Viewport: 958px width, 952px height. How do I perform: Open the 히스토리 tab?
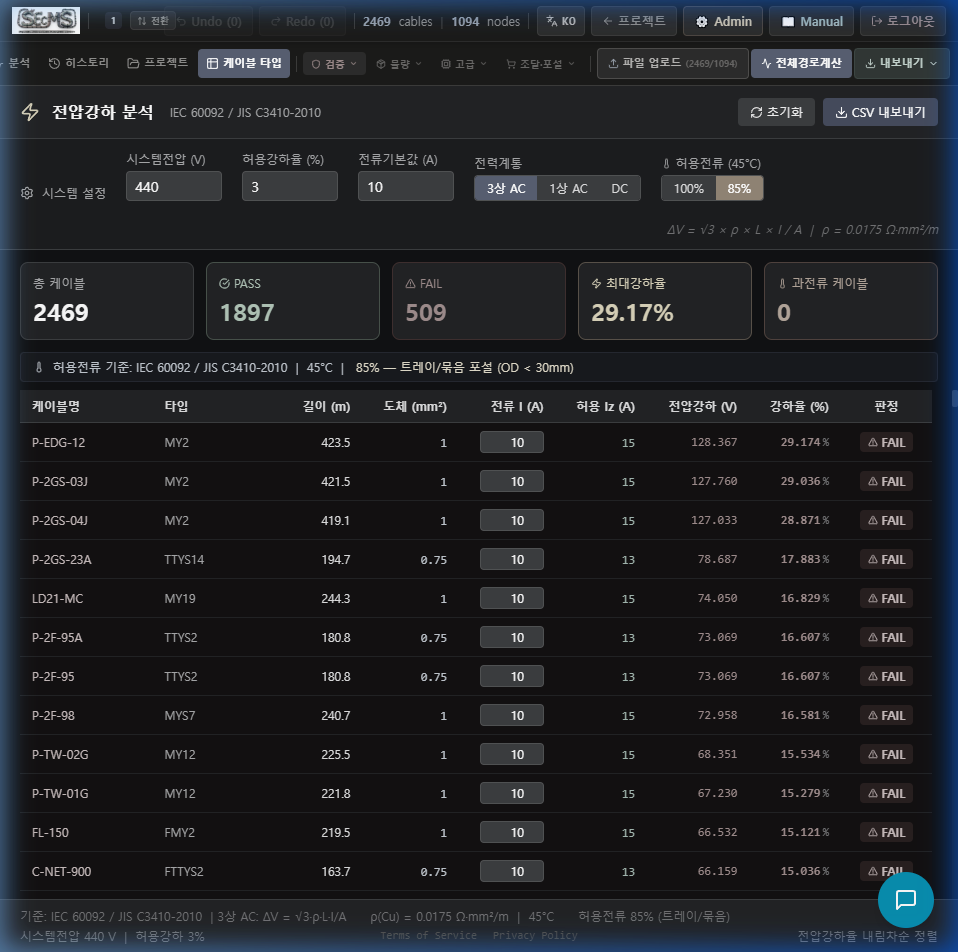(x=79, y=63)
